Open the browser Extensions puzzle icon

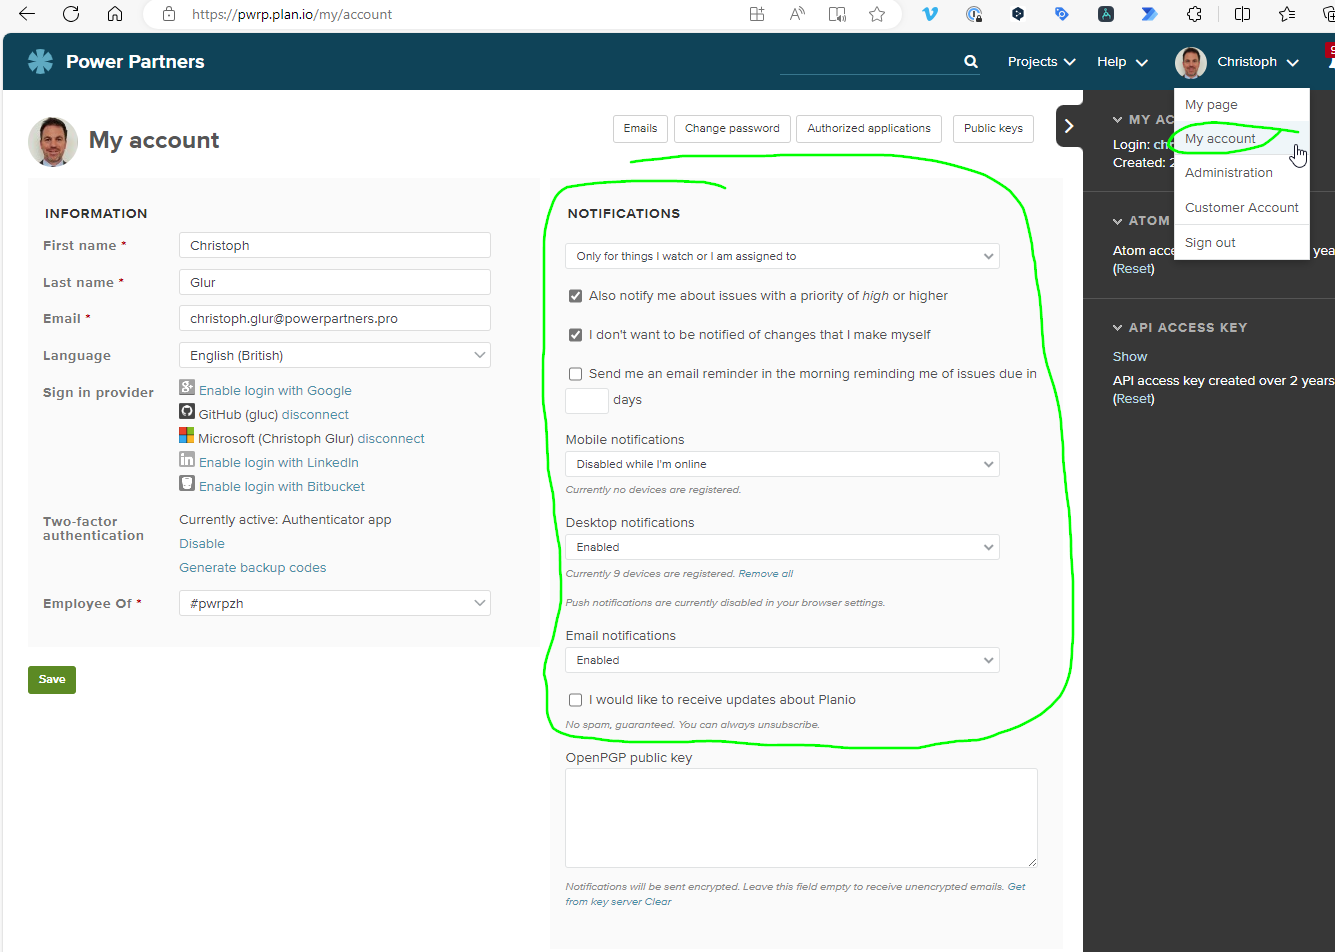point(1194,14)
